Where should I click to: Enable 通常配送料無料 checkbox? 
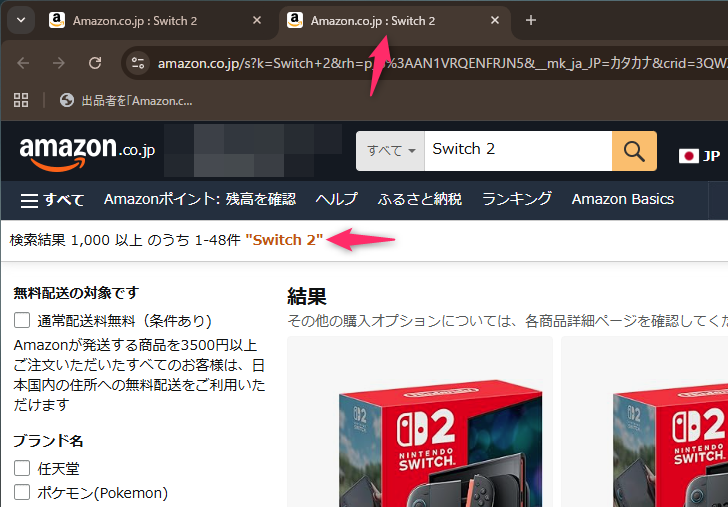pos(22,321)
